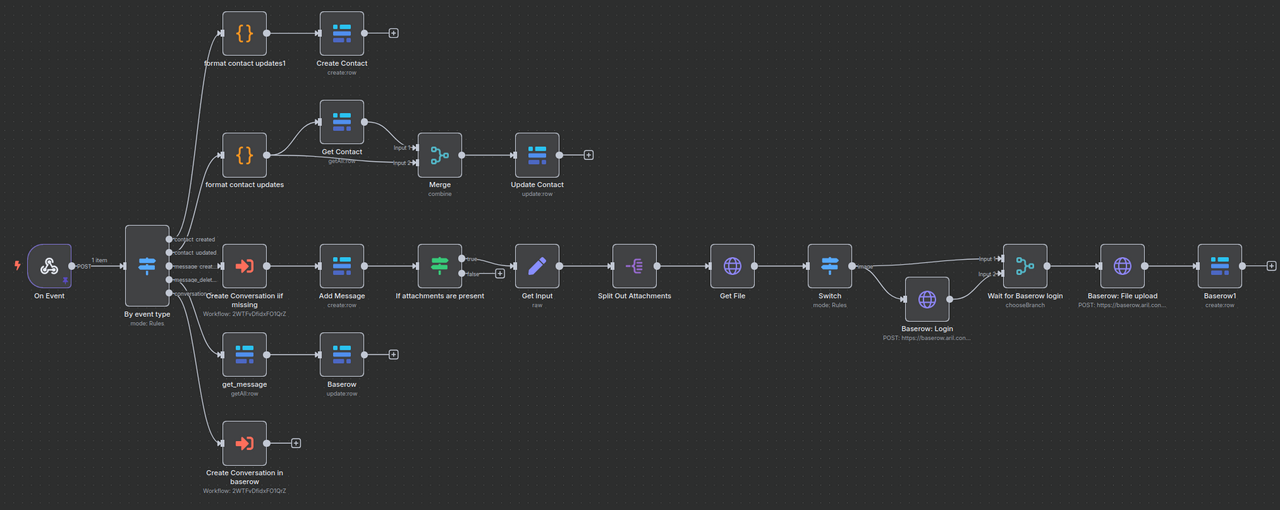Click the lightning bolt trigger icon
This screenshot has width=1280, height=510.
16,266
